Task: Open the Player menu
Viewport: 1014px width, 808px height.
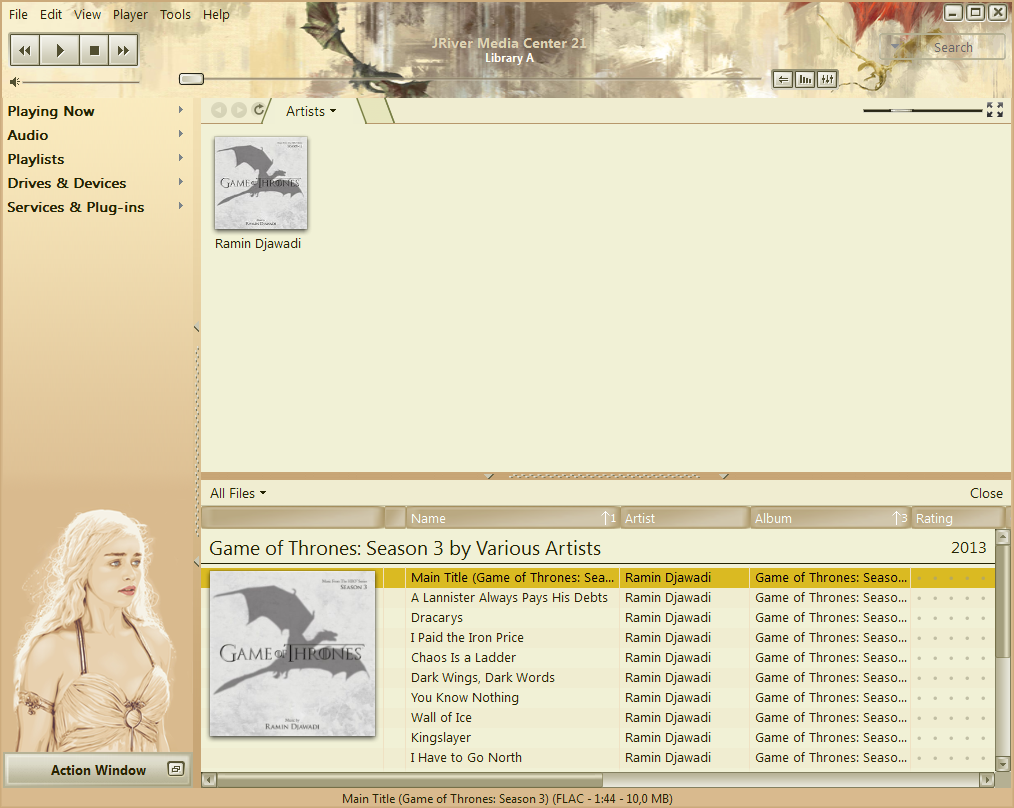Action: pos(130,14)
